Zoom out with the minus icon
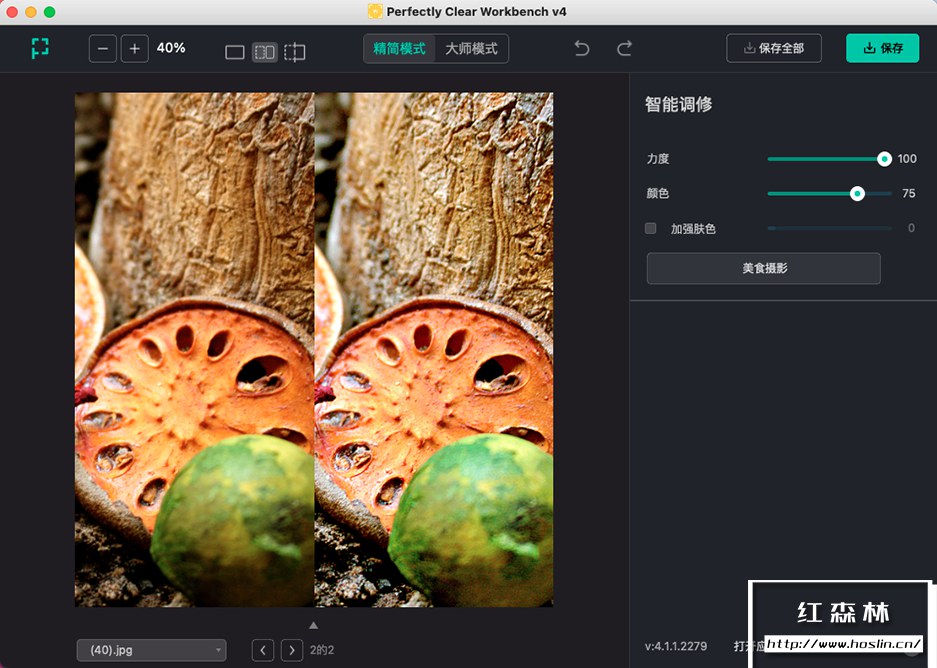Screen dimensions: 937x668 (x=102, y=48)
